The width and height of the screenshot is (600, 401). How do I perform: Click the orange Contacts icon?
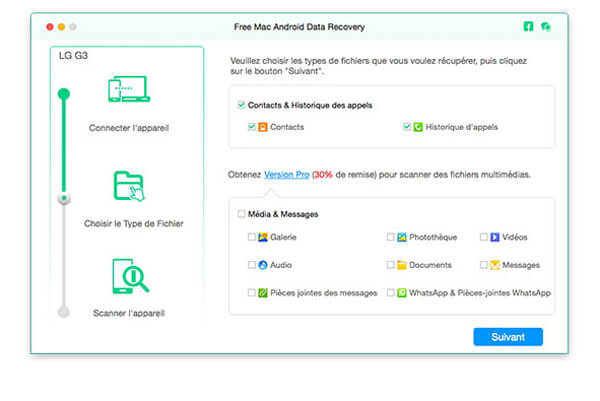point(263,127)
